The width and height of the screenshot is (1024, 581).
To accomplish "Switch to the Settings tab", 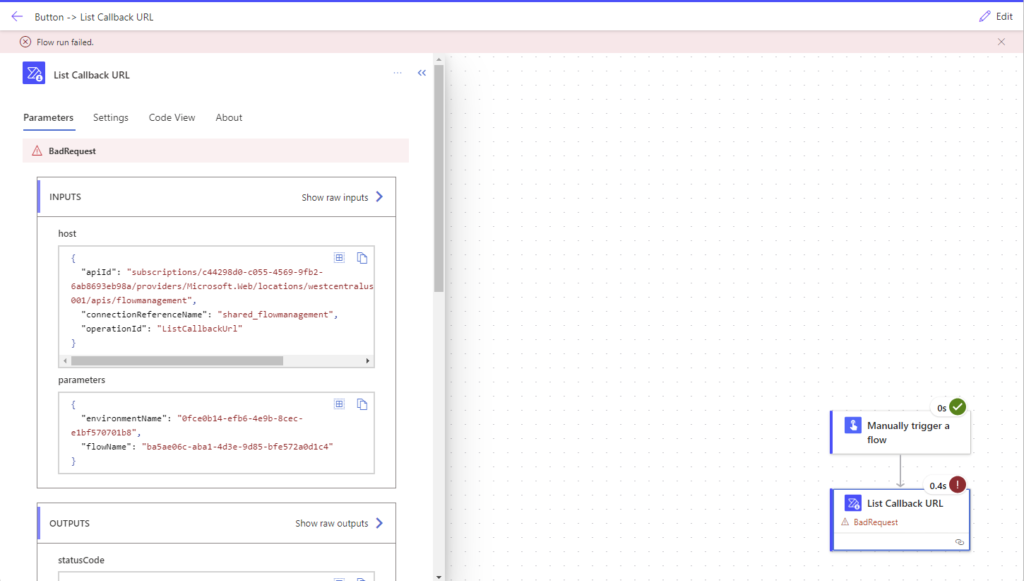I will coord(110,118).
